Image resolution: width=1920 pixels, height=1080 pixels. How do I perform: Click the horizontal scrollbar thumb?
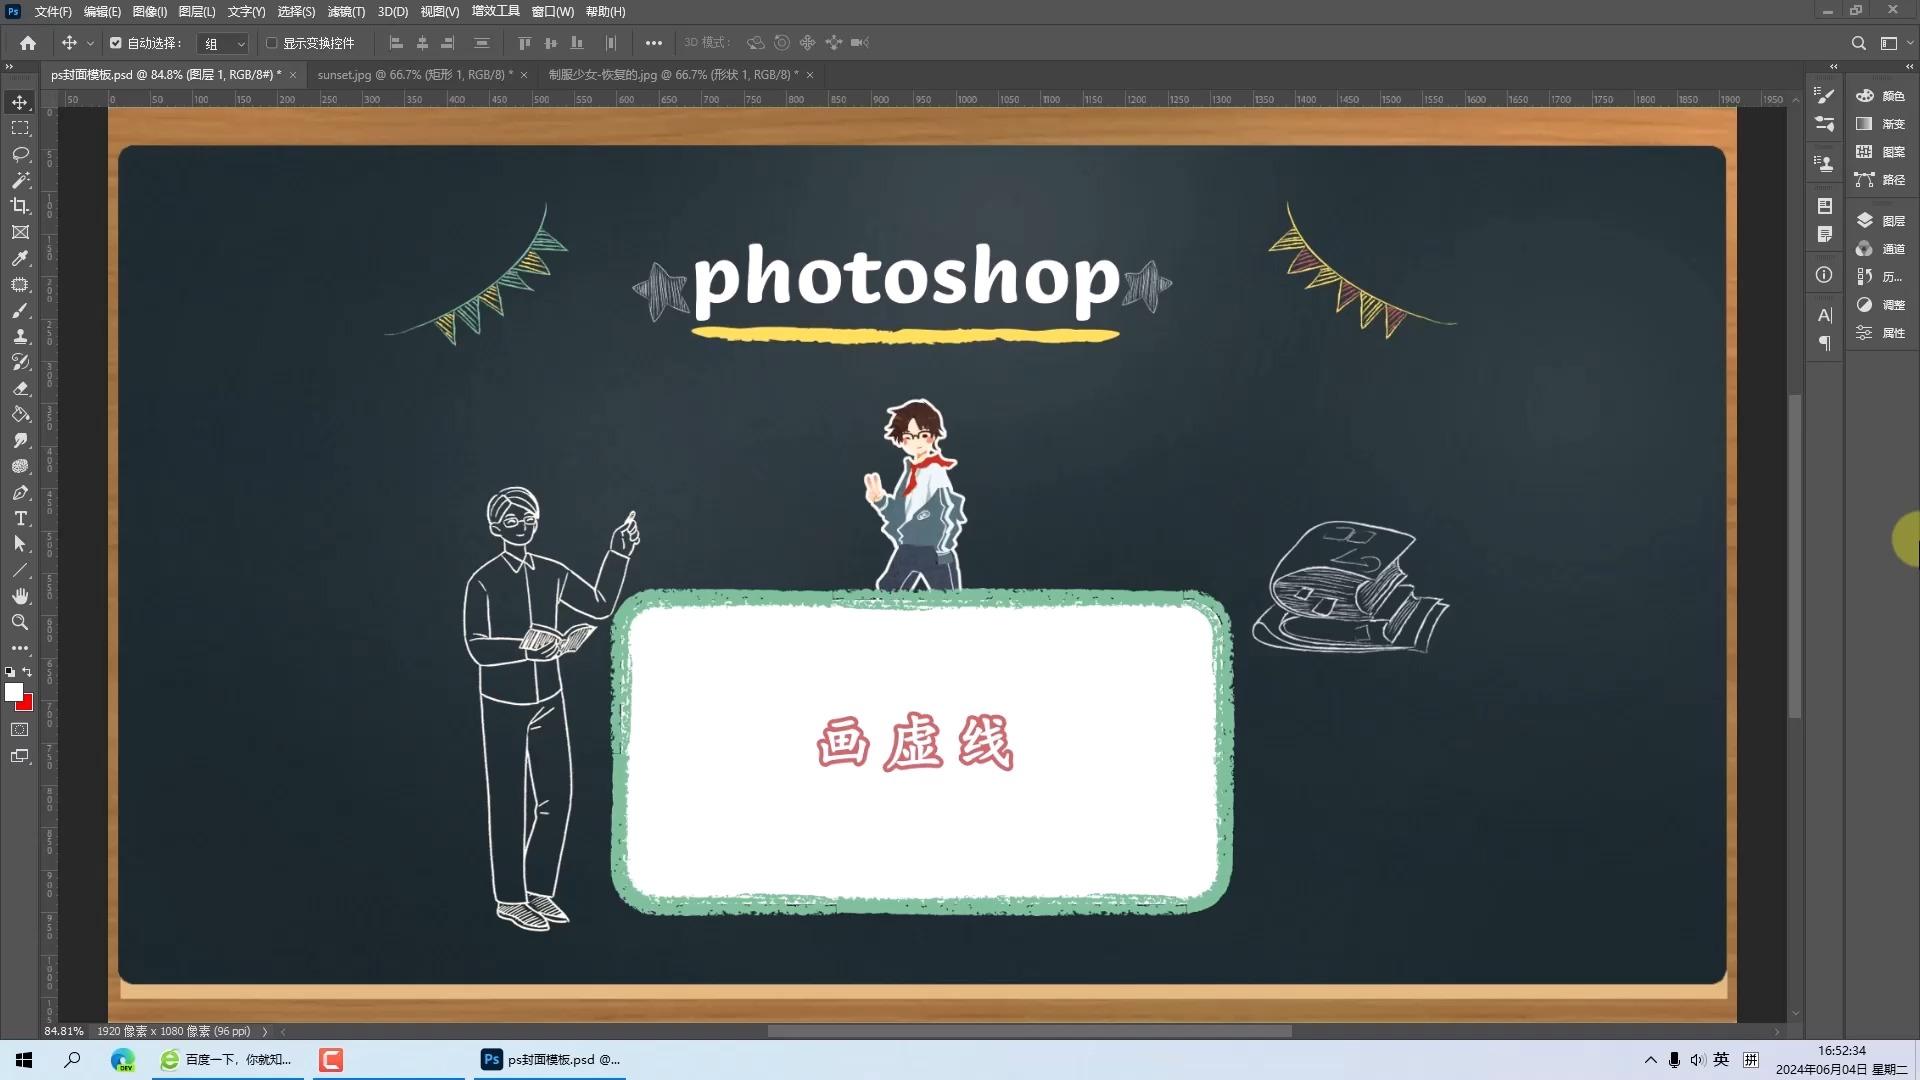click(x=1029, y=1031)
